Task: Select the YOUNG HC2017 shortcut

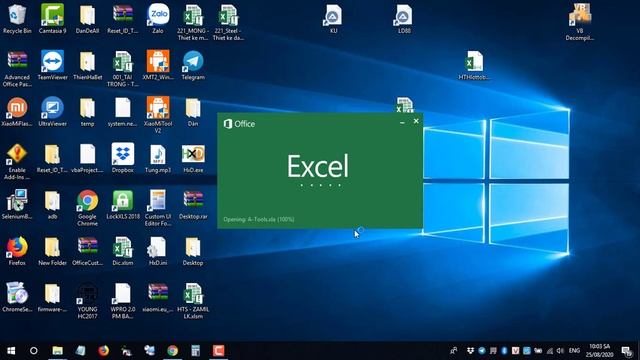Action: [87, 301]
